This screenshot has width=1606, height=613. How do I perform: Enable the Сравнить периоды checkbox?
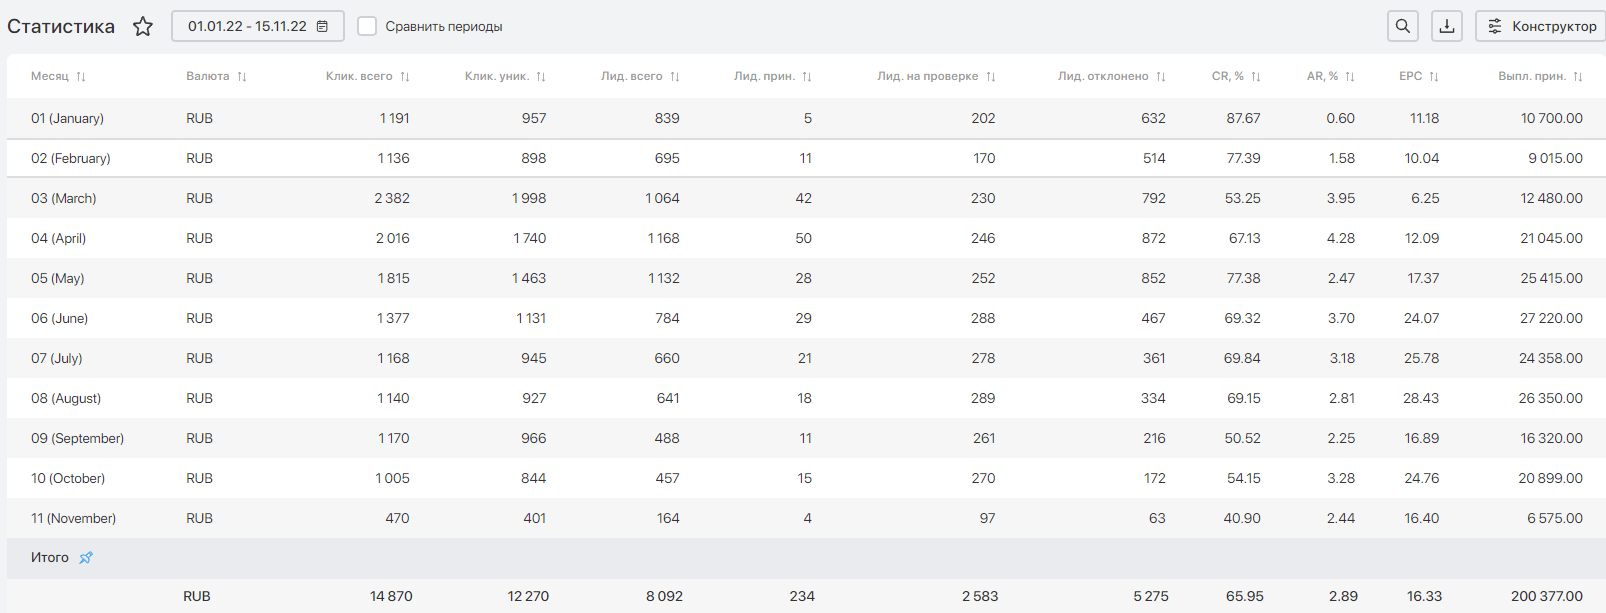tap(367, 27)
